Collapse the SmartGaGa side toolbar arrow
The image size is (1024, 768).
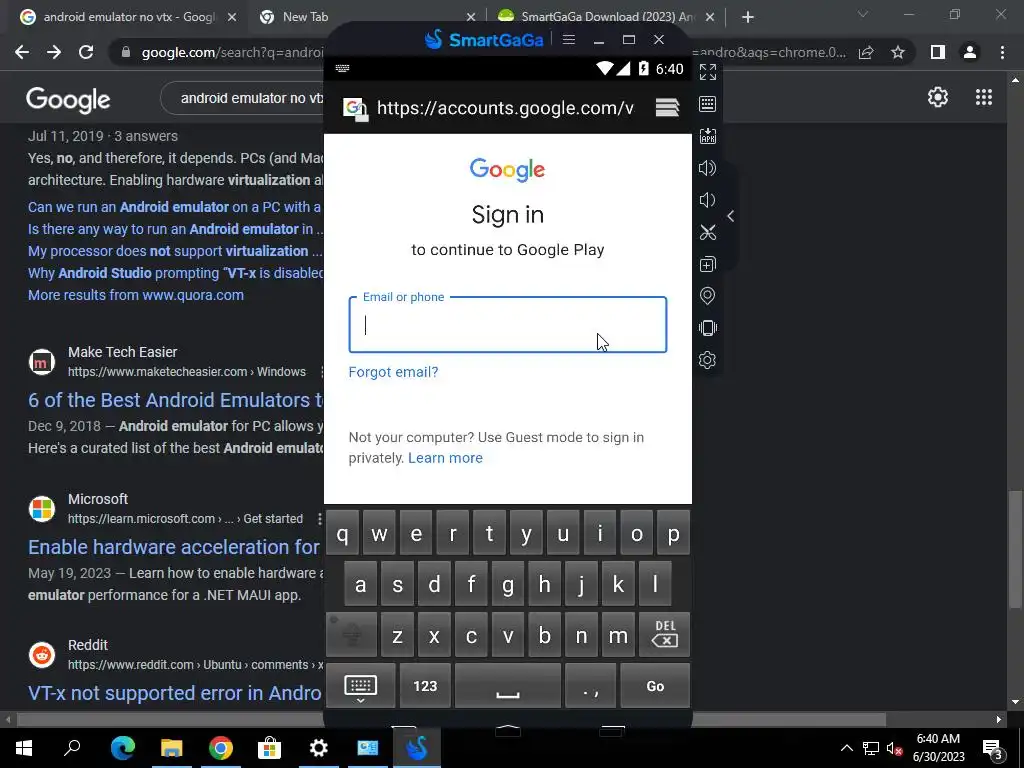(731, 216)
